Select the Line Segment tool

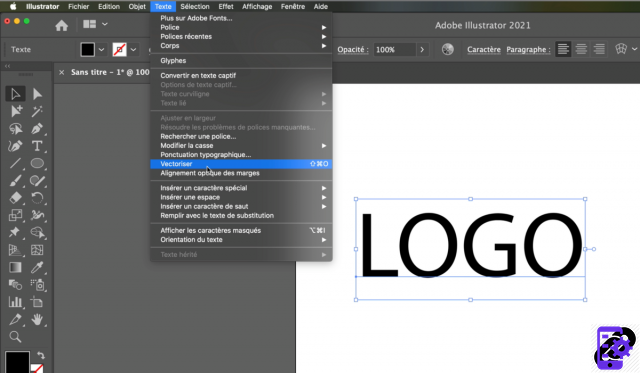pos(16,163)
